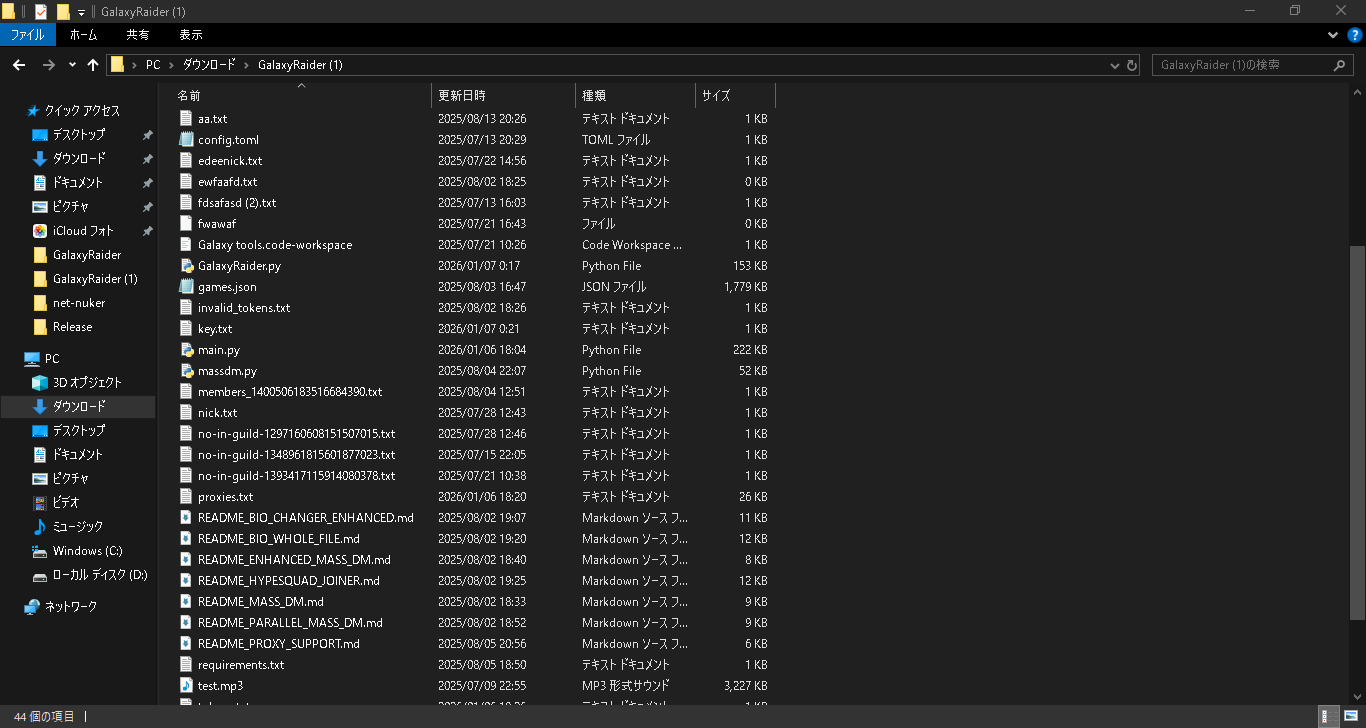This screenshot has height=728, width=1366.
Task: Click the vertical scrollbar in the file list
Action: [x=1357, y=400]
